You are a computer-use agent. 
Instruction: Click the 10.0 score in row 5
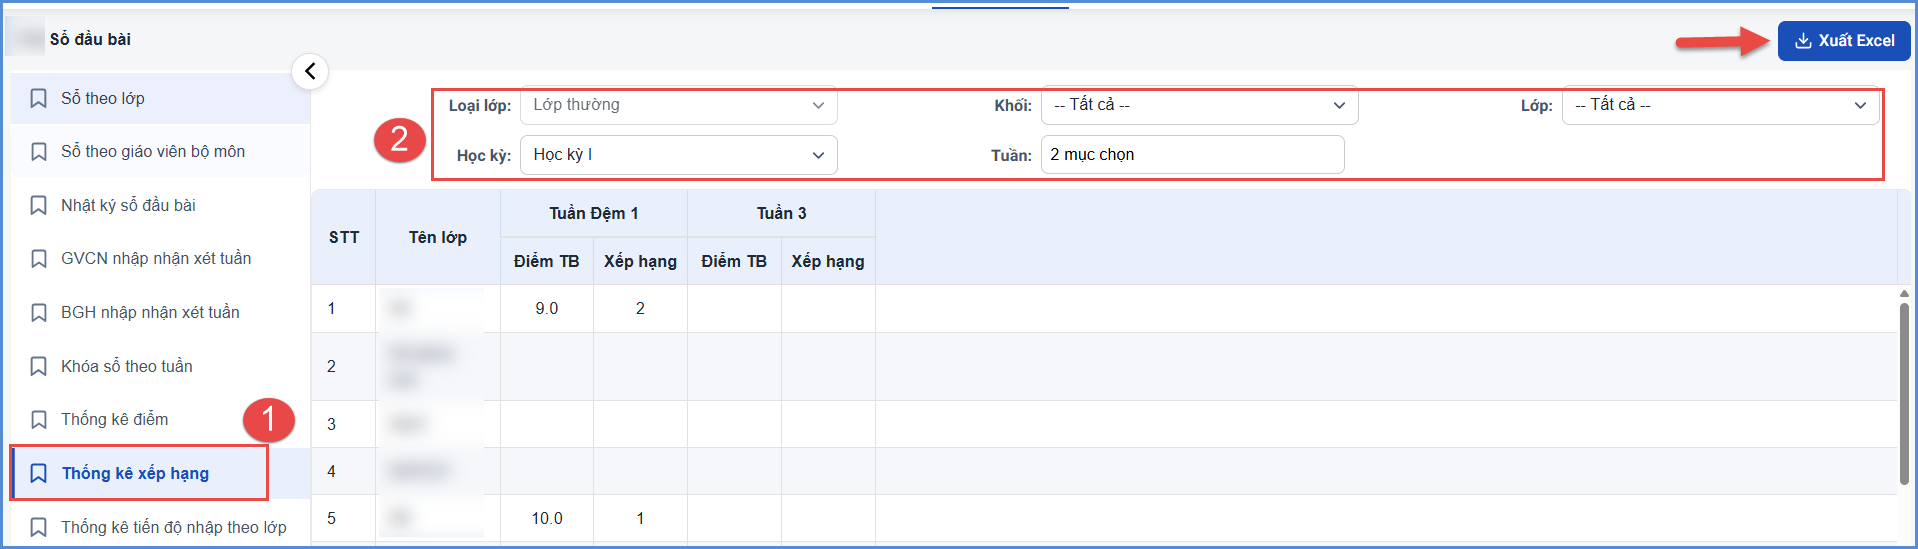click(547, 519)
